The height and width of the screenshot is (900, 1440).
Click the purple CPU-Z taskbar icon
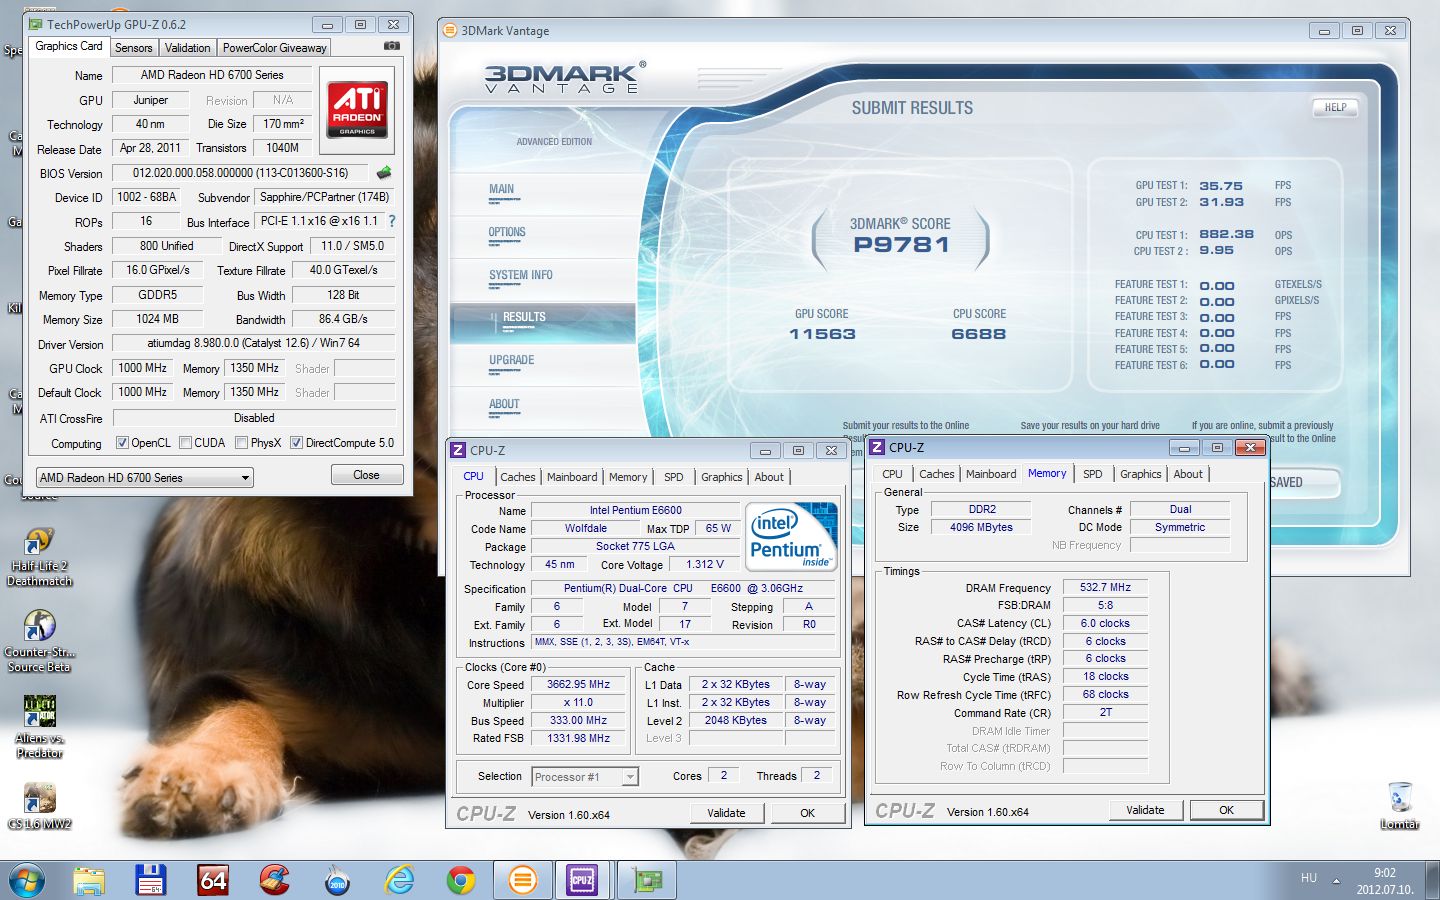click(x=582, y=880)
